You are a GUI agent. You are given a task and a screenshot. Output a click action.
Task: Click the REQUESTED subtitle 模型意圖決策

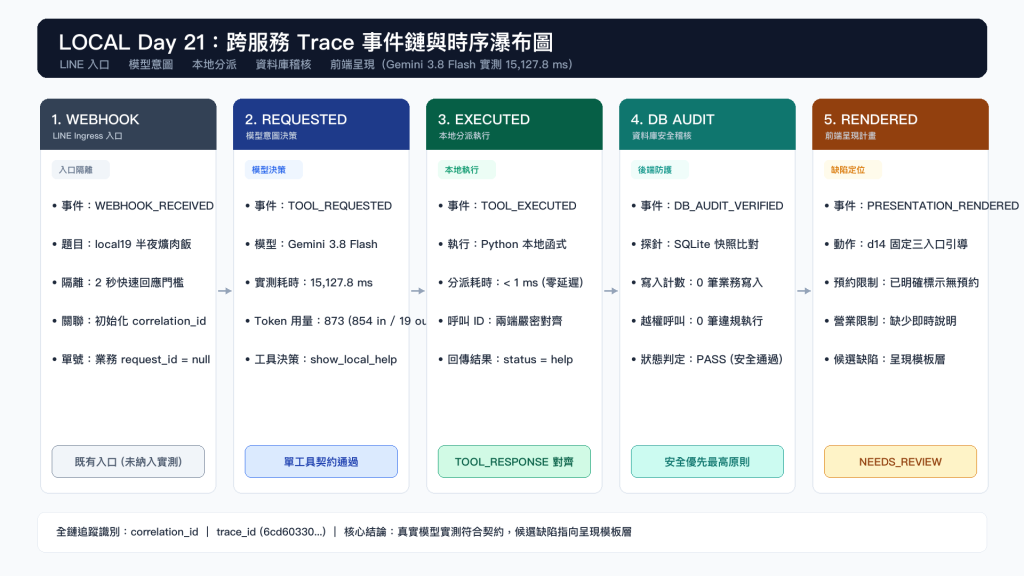click(x=271, y=136)
